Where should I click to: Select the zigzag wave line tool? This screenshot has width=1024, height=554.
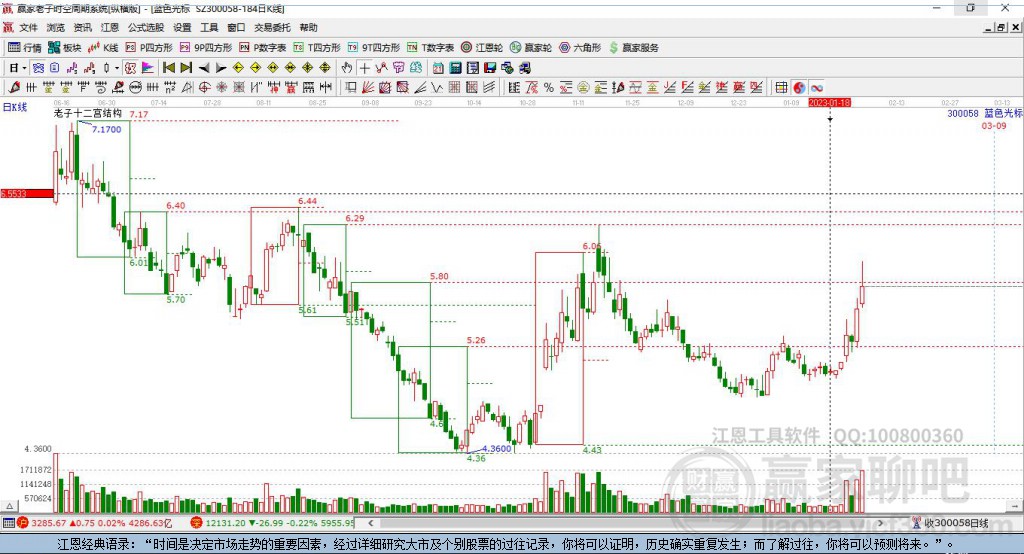tap(437, 88)
